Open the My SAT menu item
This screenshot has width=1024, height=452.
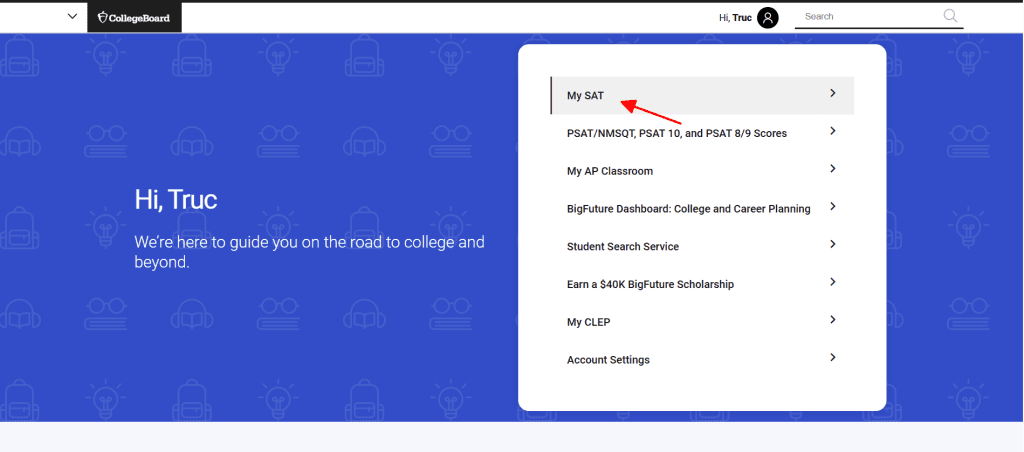pyautogui.click(x=703, y=95)
